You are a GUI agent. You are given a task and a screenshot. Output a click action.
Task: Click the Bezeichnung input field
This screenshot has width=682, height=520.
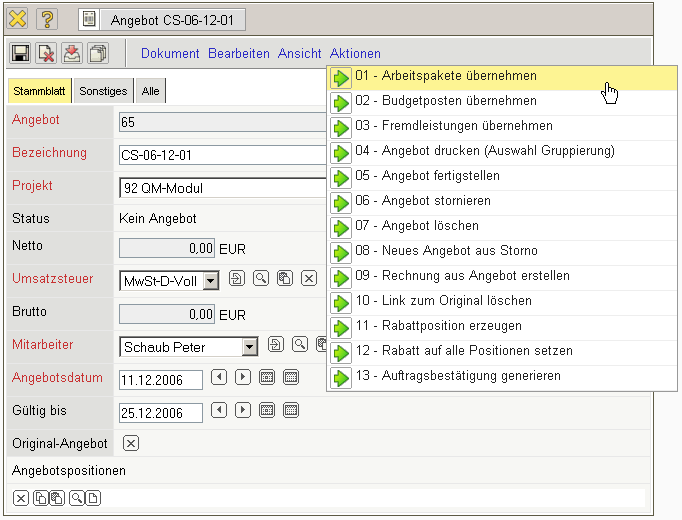tap(222, 155)
